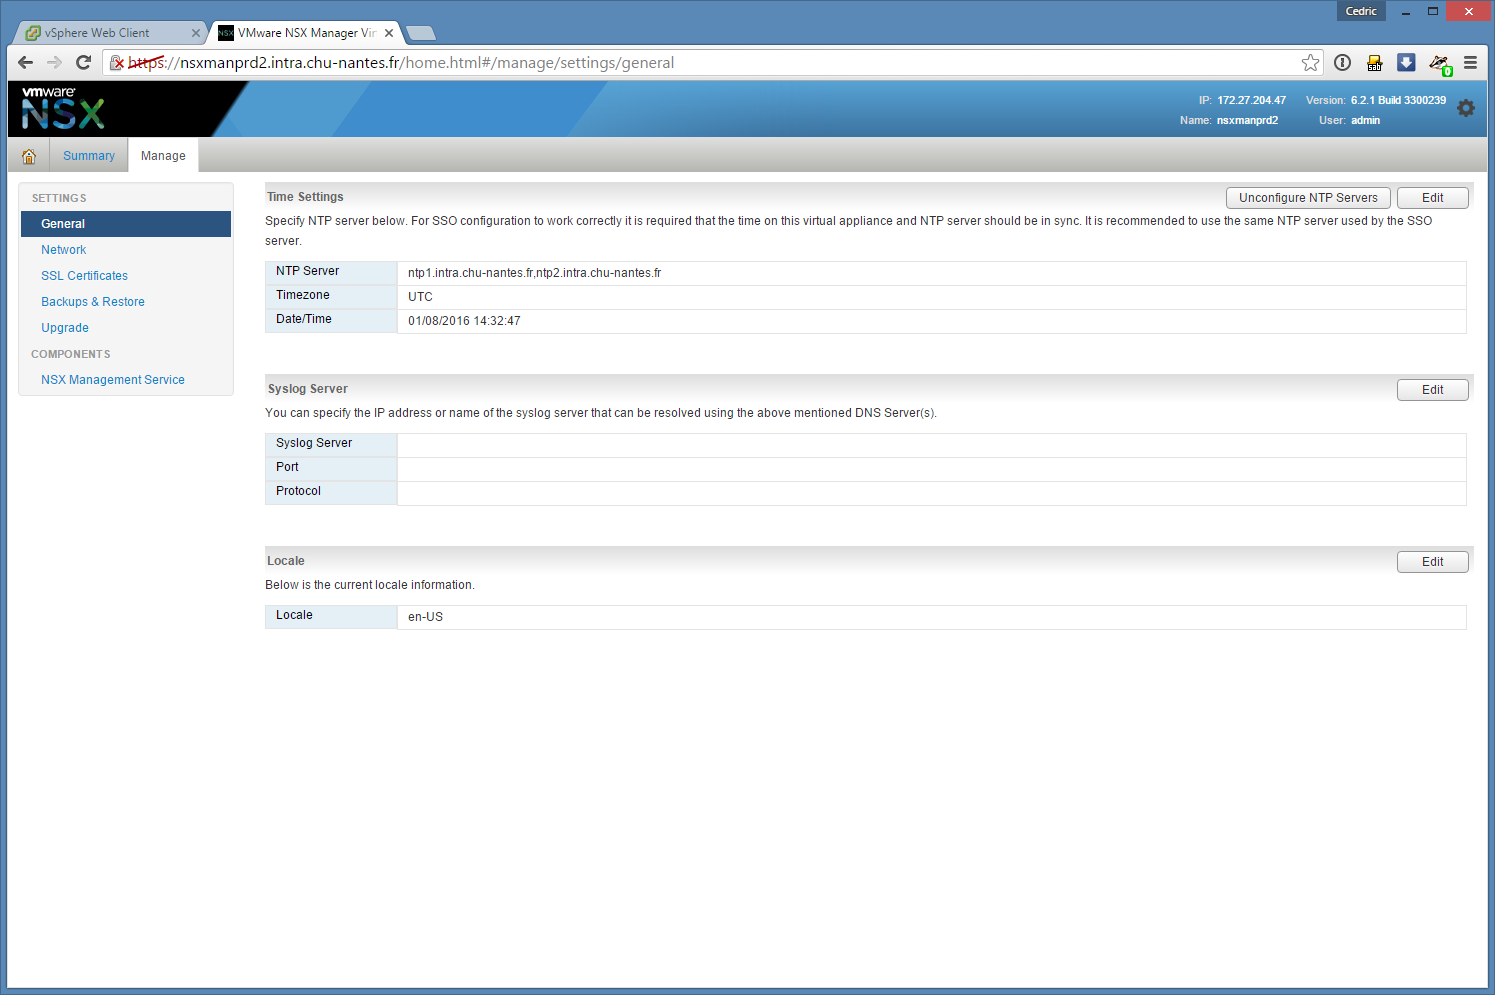The width and height of the screenshot is (1495, 995).
Task: Go to Backups & Restore page
Action: click(x=93, y=302)
